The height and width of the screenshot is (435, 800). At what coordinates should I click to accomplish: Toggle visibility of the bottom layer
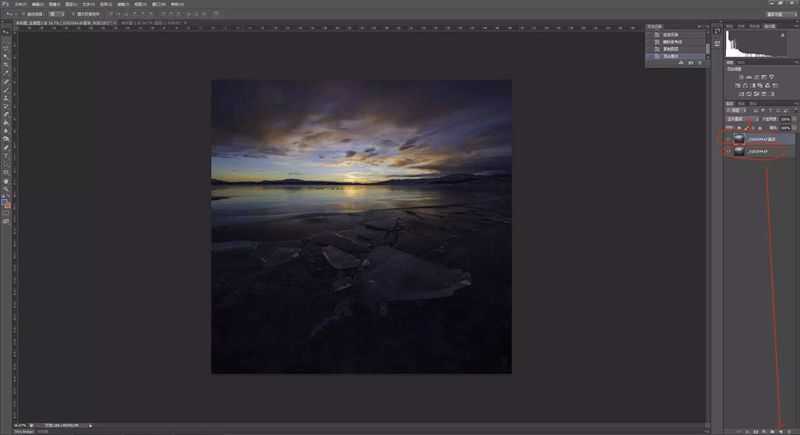click(728, 151)
